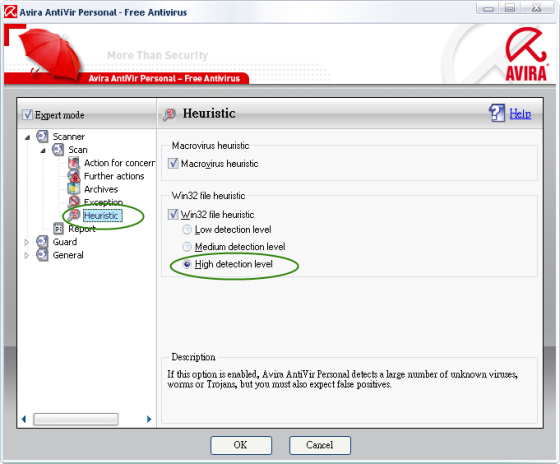Click the red AVIRA logo
Screen dimensions: 560x464
[x=526, y=54]
